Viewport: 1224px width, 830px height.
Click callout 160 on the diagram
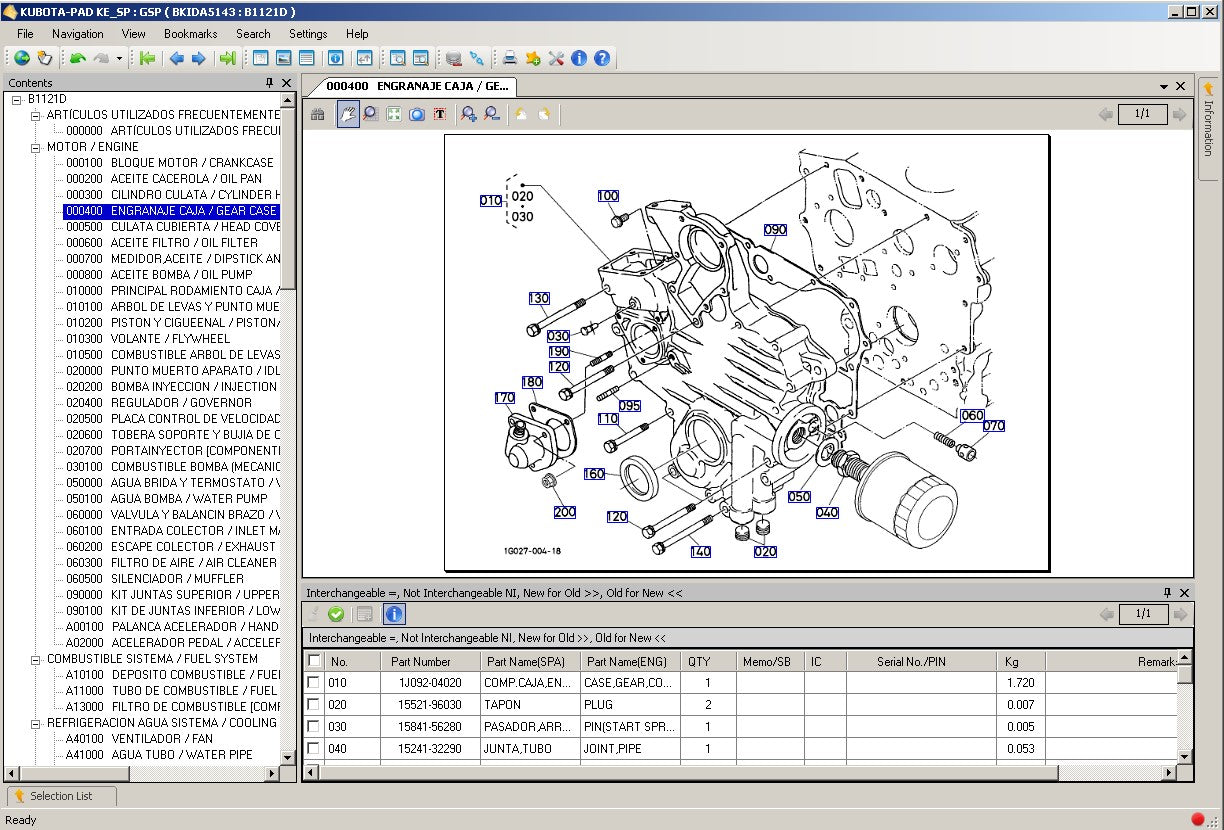[x=594, y=474]
